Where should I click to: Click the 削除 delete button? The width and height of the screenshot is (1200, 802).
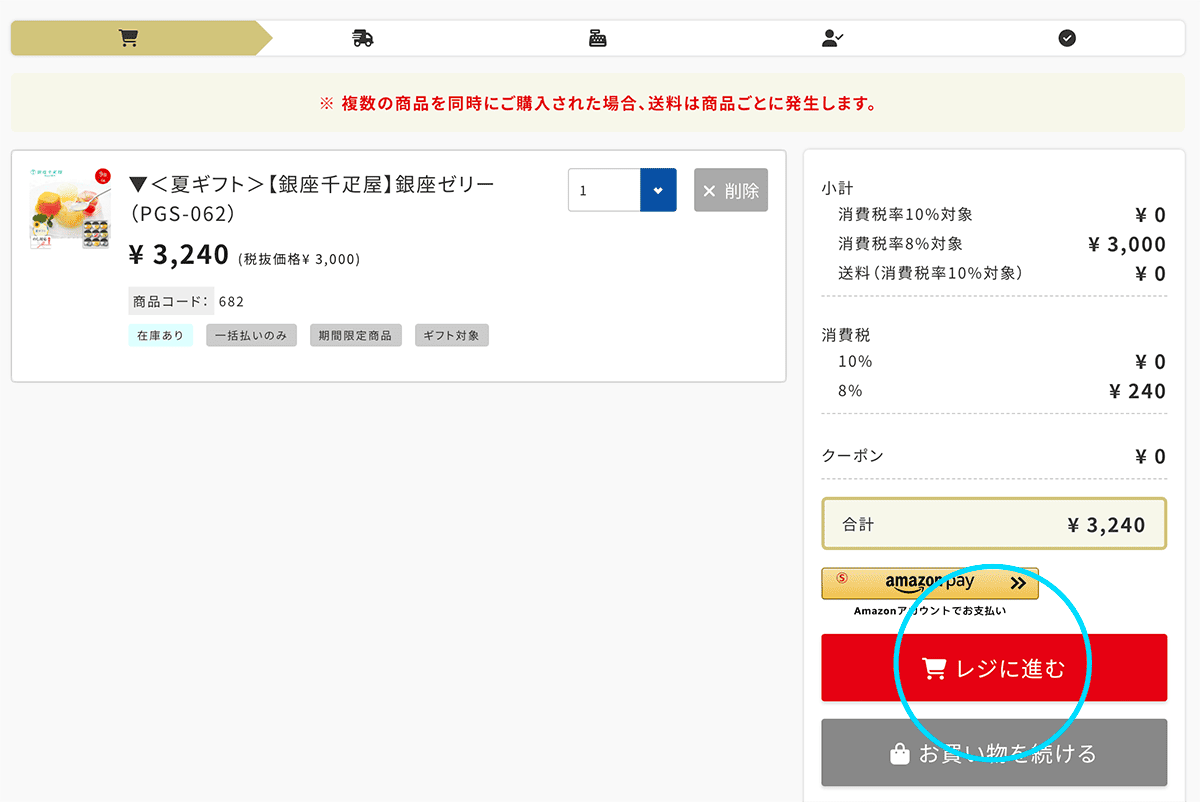(731, 190)
